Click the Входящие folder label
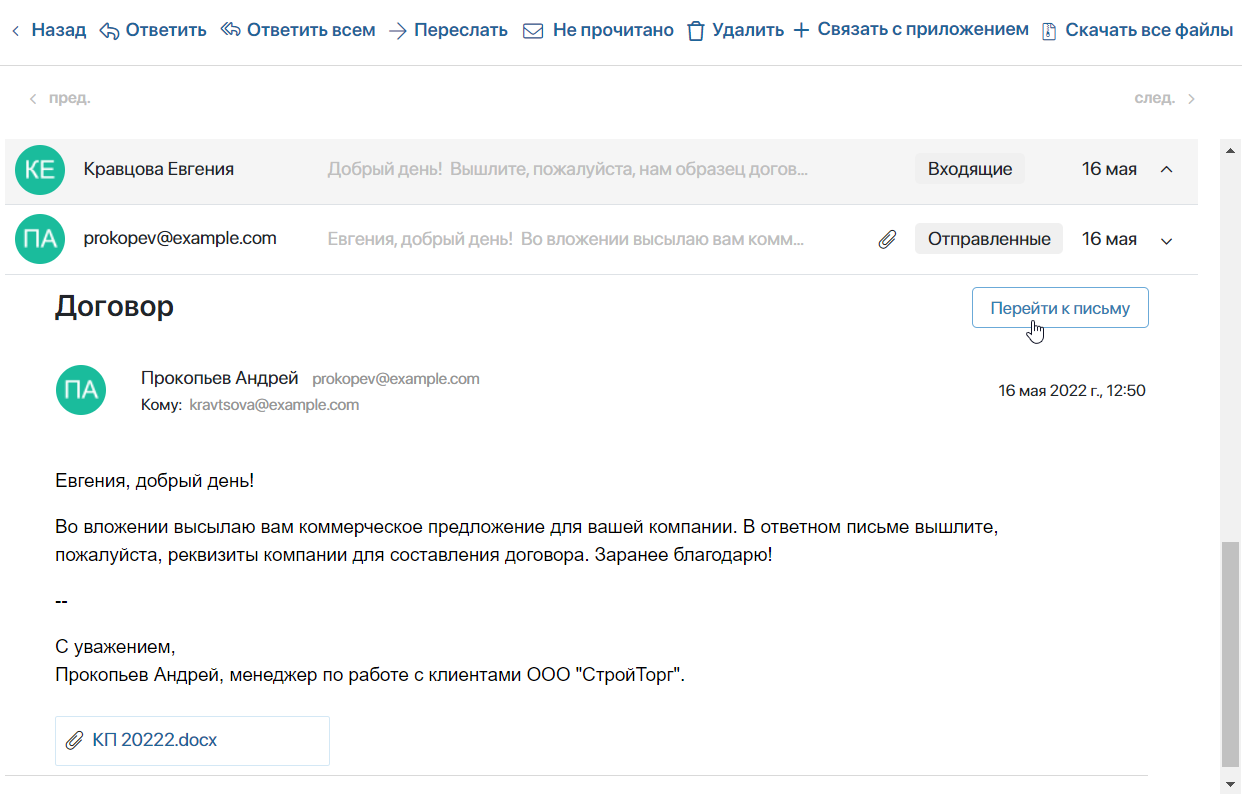 point(970,169)
